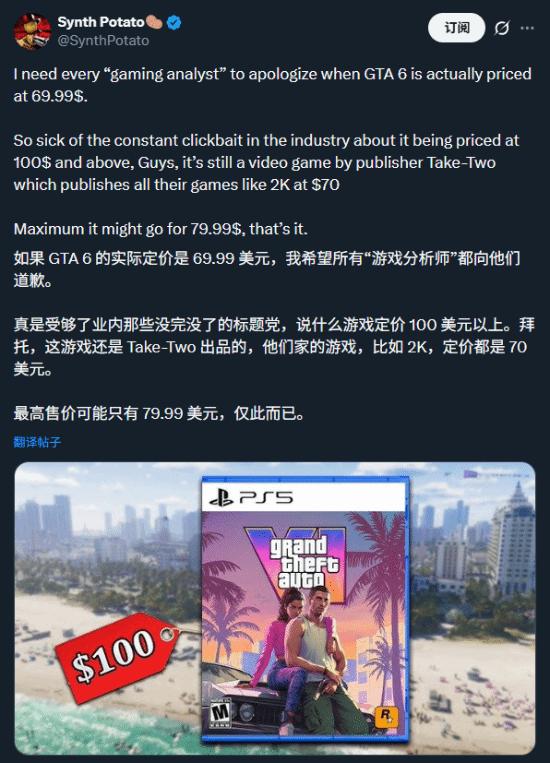550x763 pixels.
Task: Open Synth Potato's profile avatar
Action: pyautogui.click(x=32, y=31)
